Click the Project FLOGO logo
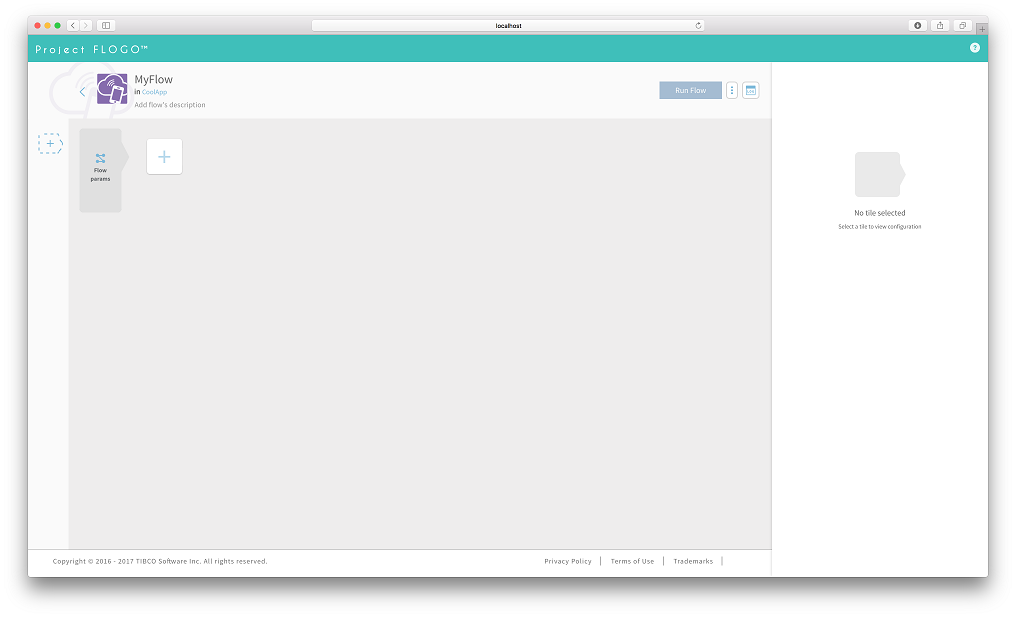The height and width of the screenshot is (617, 1016). (x=91, y=49)
